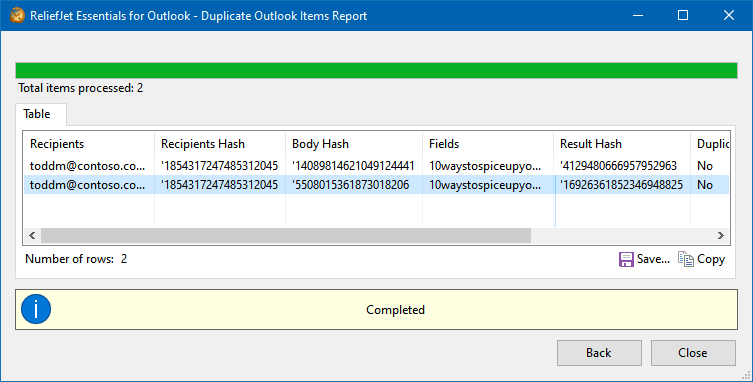Image resolution: width=753 pixels, height=382 pixels.
Task: Click the Result Hash column header
Action: pyautogui.click(x=622, y=144)
